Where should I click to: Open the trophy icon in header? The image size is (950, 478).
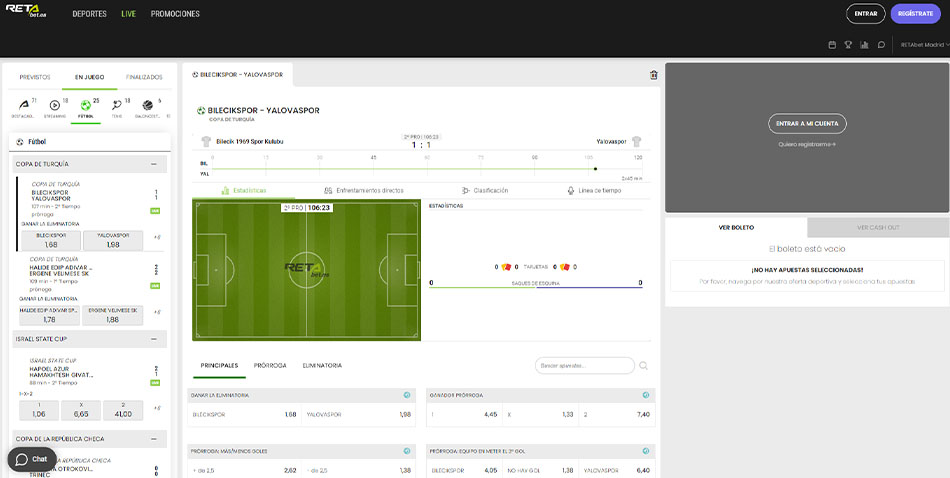pos(848,45)
